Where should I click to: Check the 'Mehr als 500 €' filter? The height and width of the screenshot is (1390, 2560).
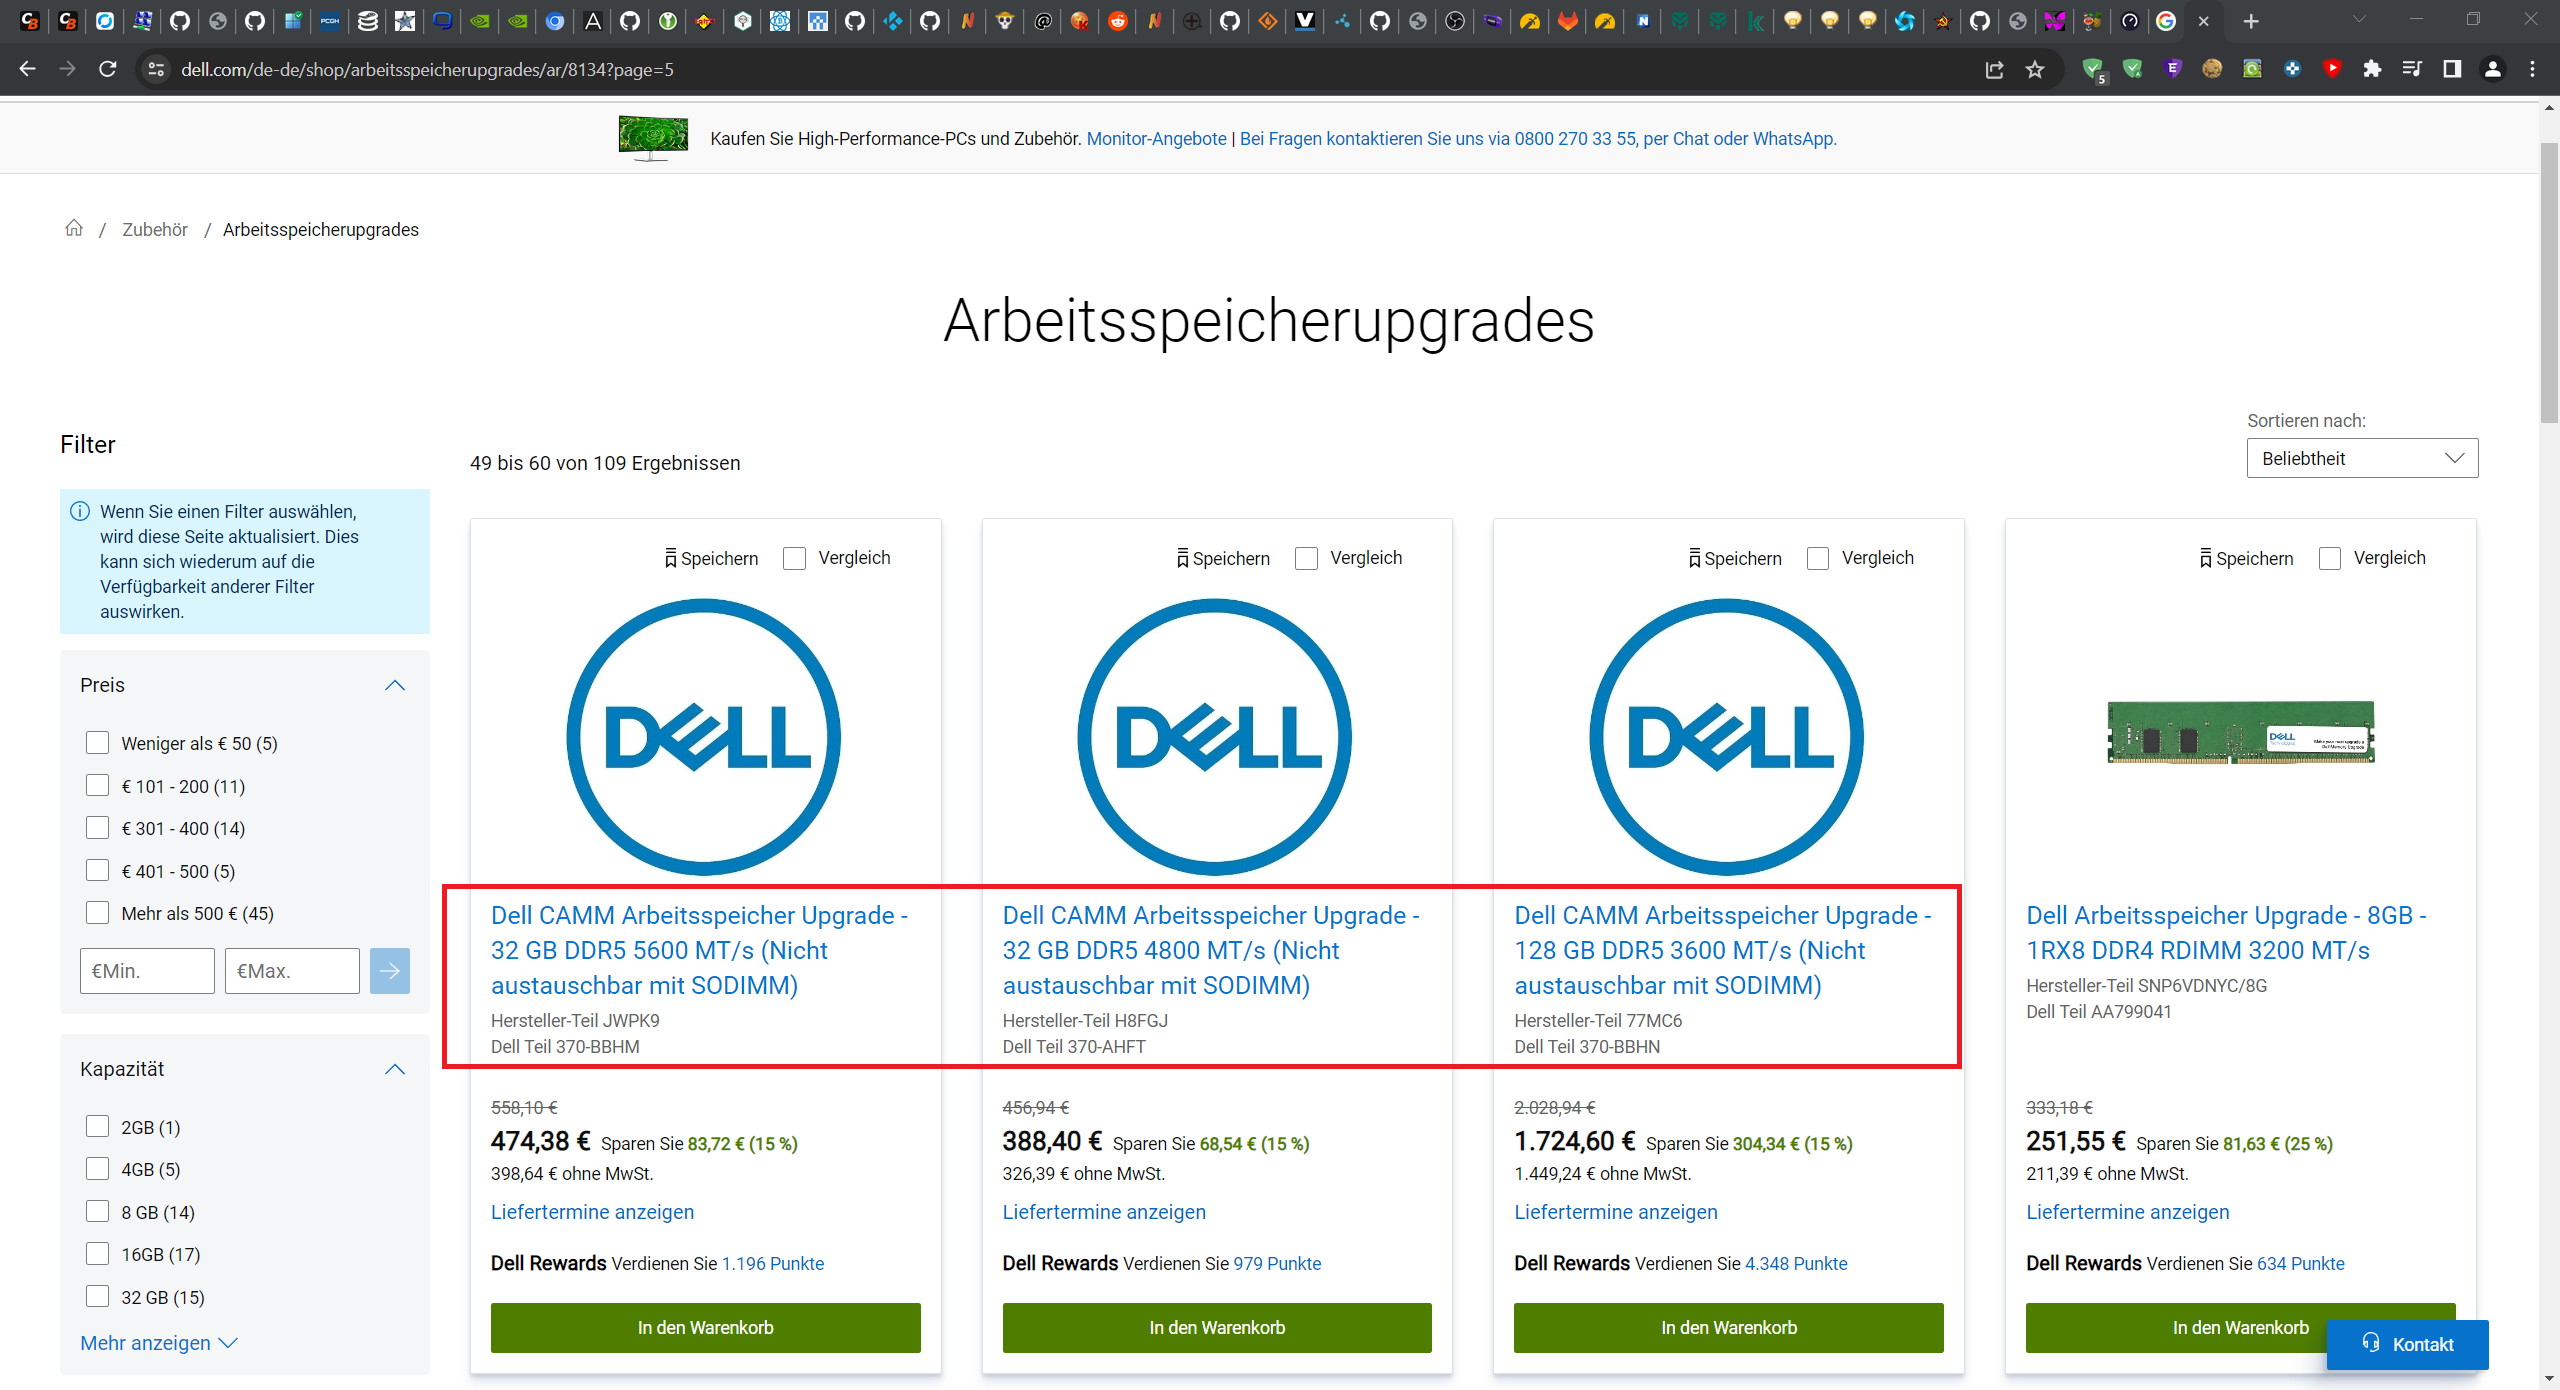pos(97,913)
